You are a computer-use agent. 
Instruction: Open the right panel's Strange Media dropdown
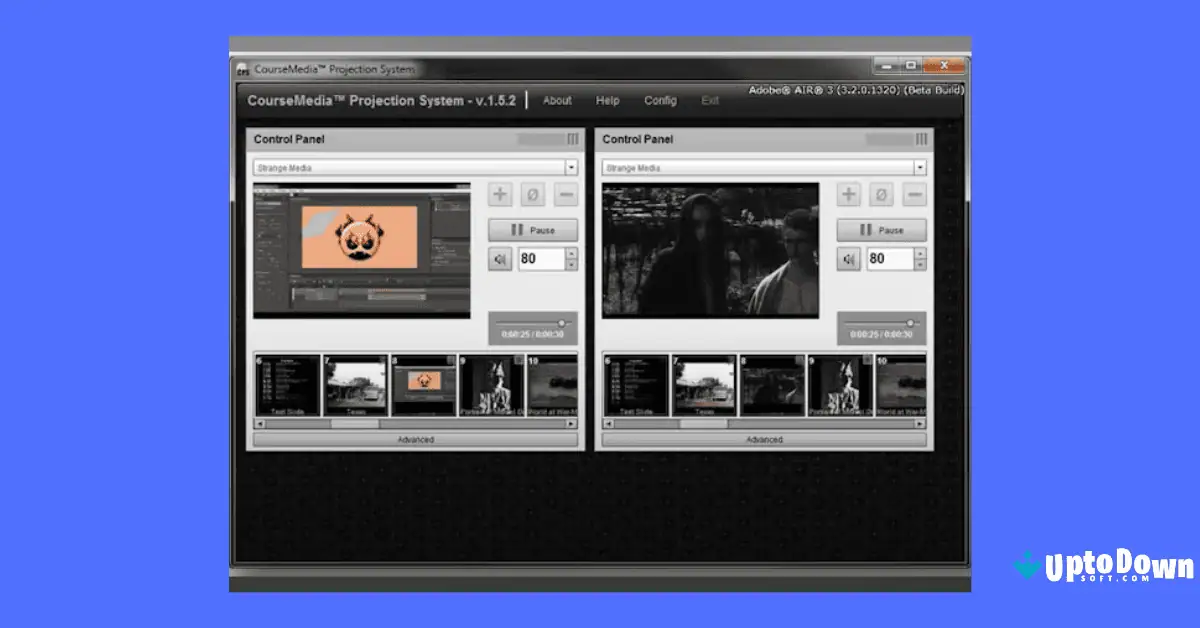click(765, 167)
